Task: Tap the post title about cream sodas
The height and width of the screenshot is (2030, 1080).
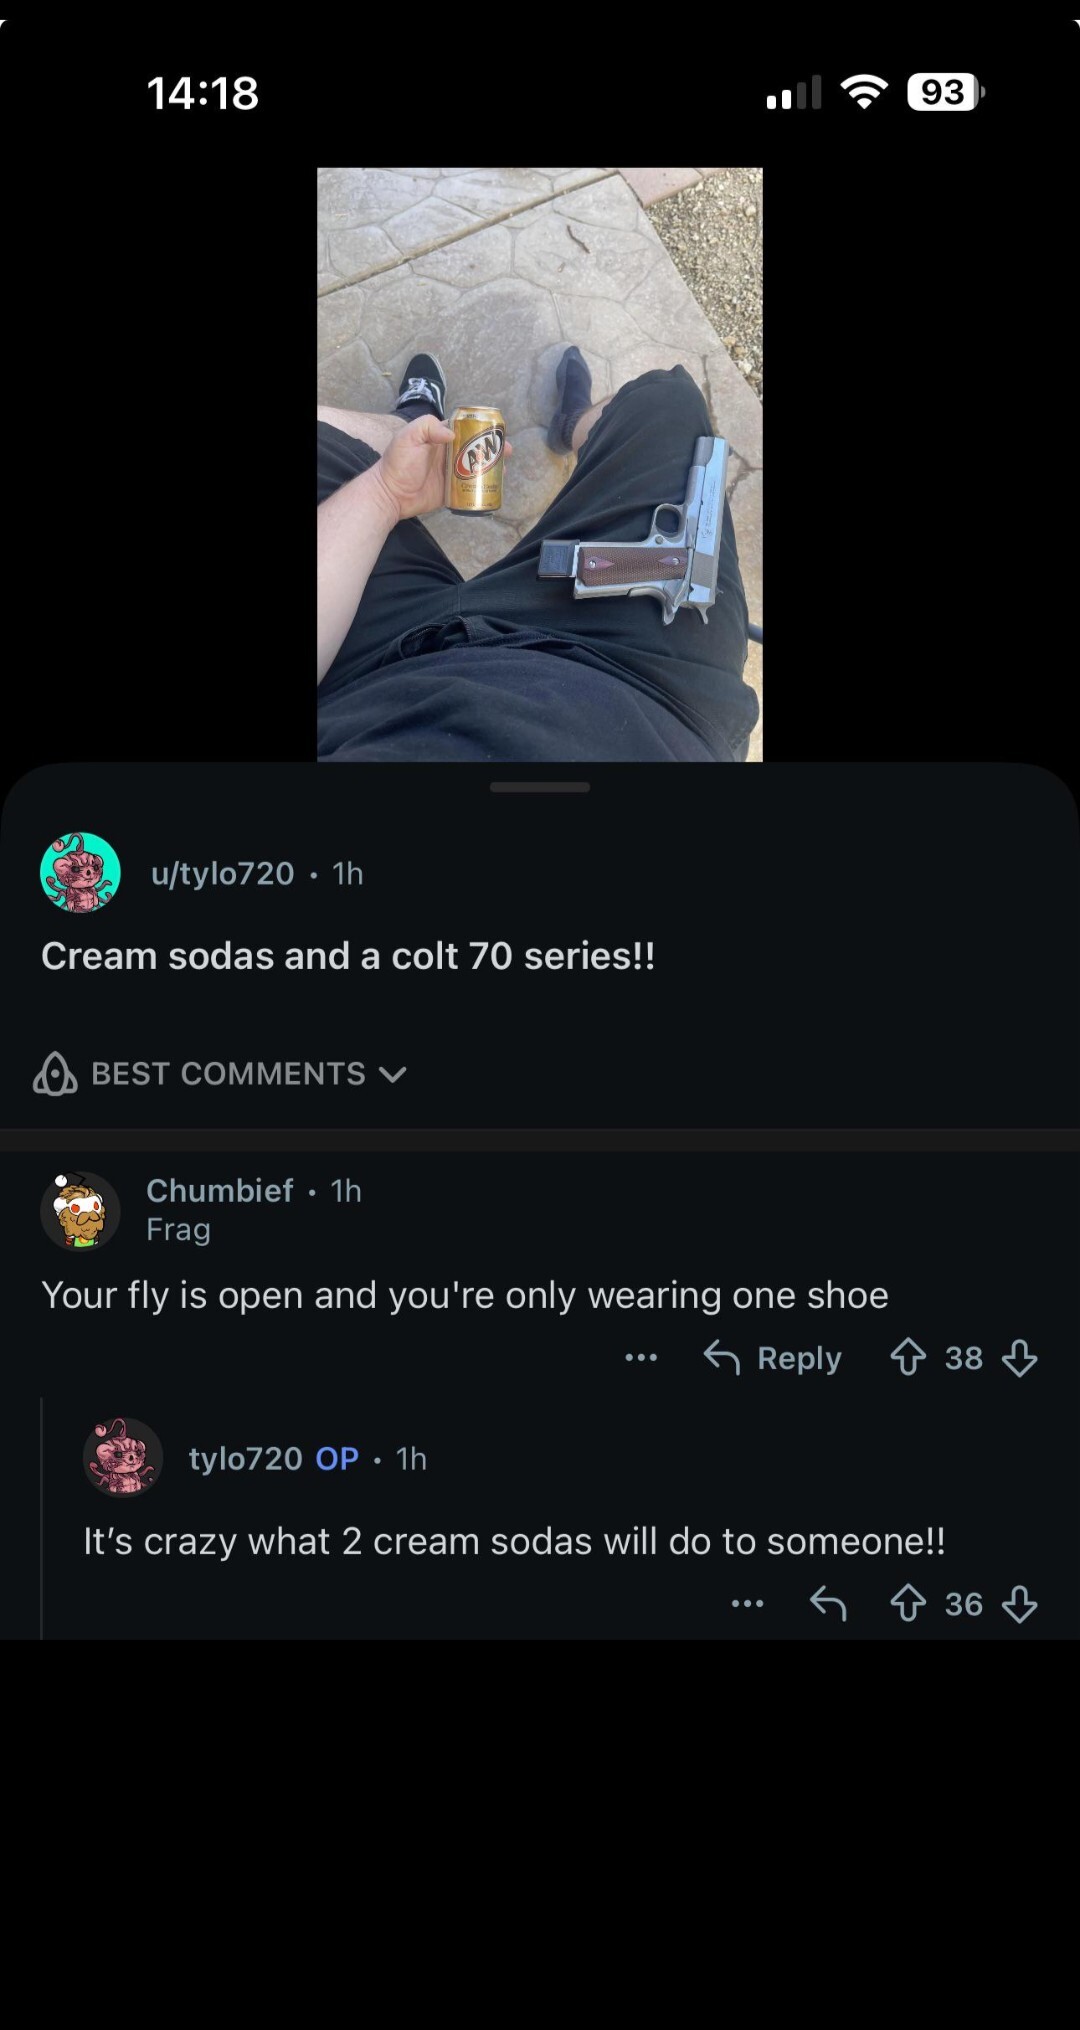Action: pos(348,956)
